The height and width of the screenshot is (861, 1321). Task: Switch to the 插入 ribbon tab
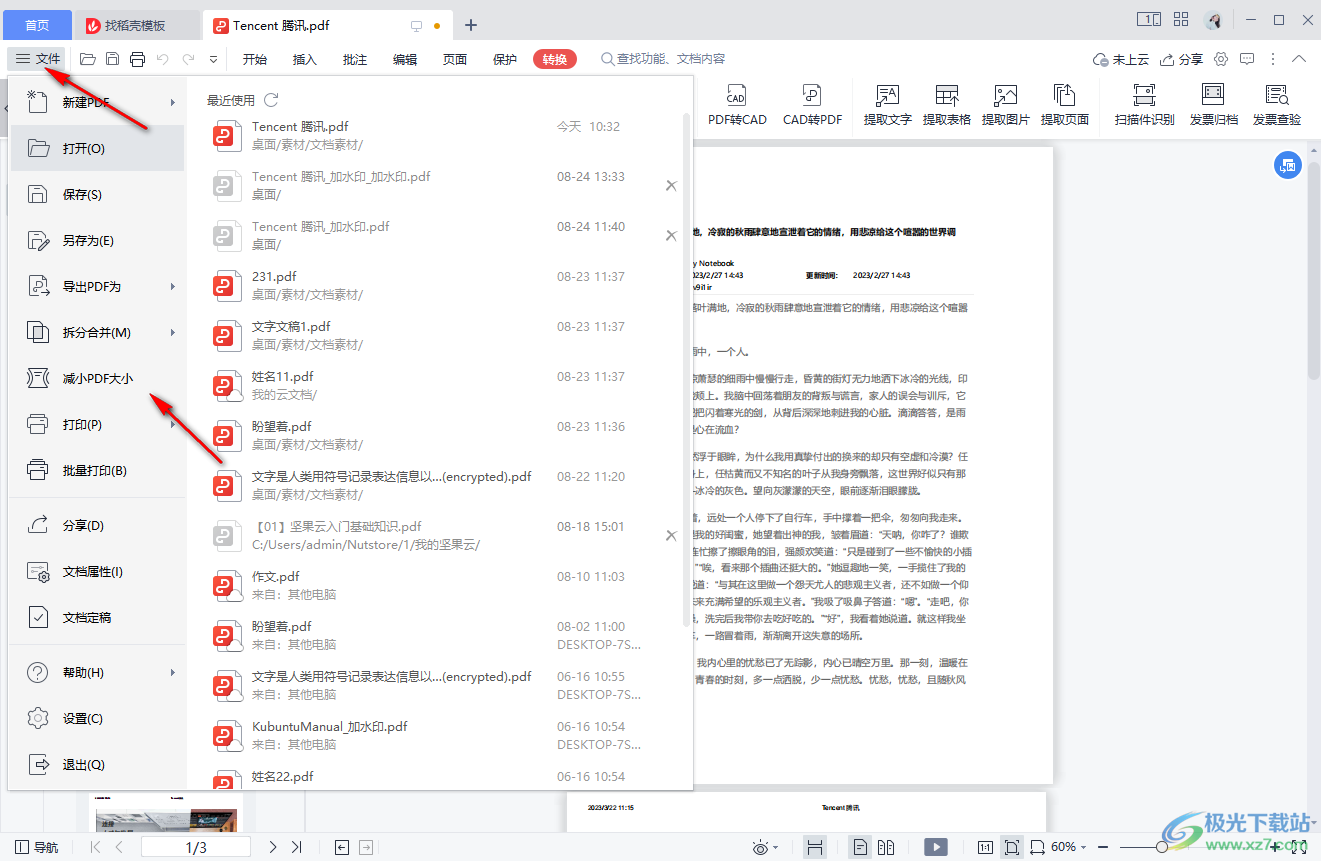(305, 59)
